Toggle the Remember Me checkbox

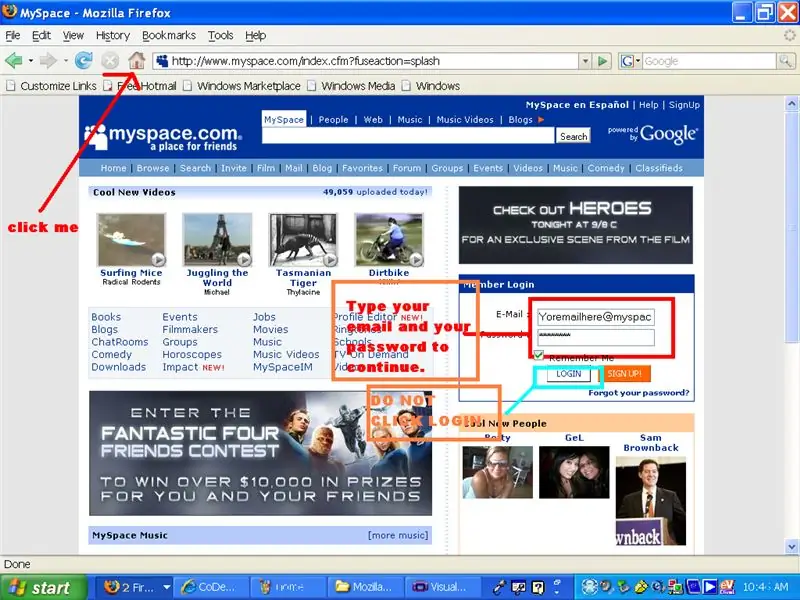click(538, 355)
